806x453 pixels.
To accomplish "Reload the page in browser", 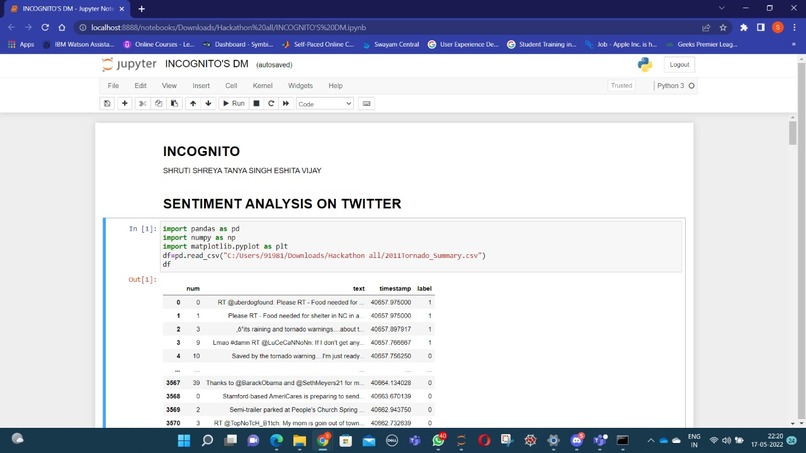I will 45,28.
